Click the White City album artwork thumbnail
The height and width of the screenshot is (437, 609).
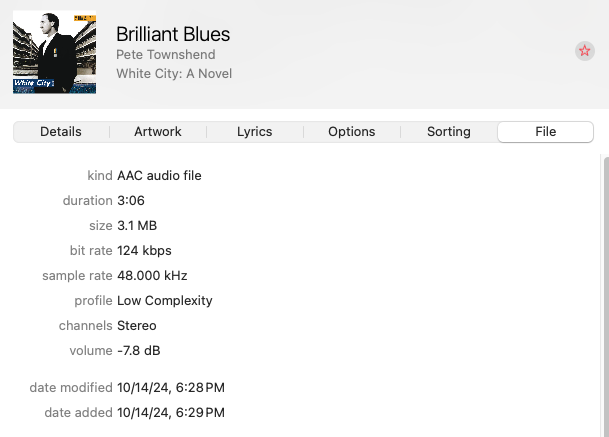[54, 52]
